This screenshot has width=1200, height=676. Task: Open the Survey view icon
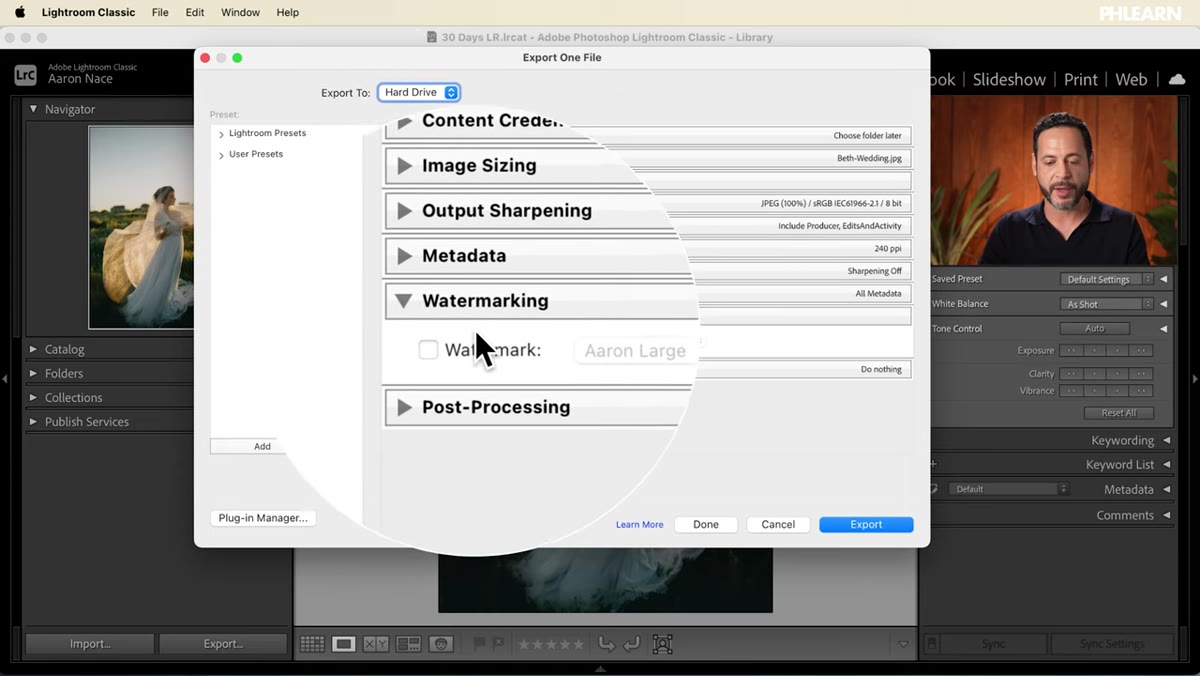pyautogui.click(x=408, y=644)
